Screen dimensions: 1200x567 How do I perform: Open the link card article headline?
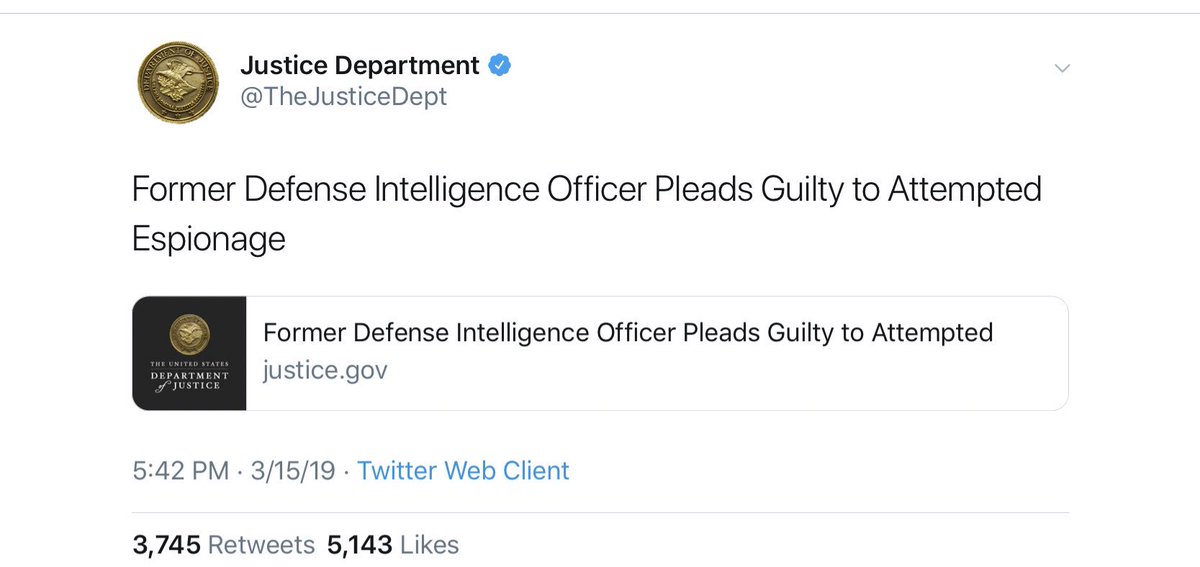click(x=628, y=332)
